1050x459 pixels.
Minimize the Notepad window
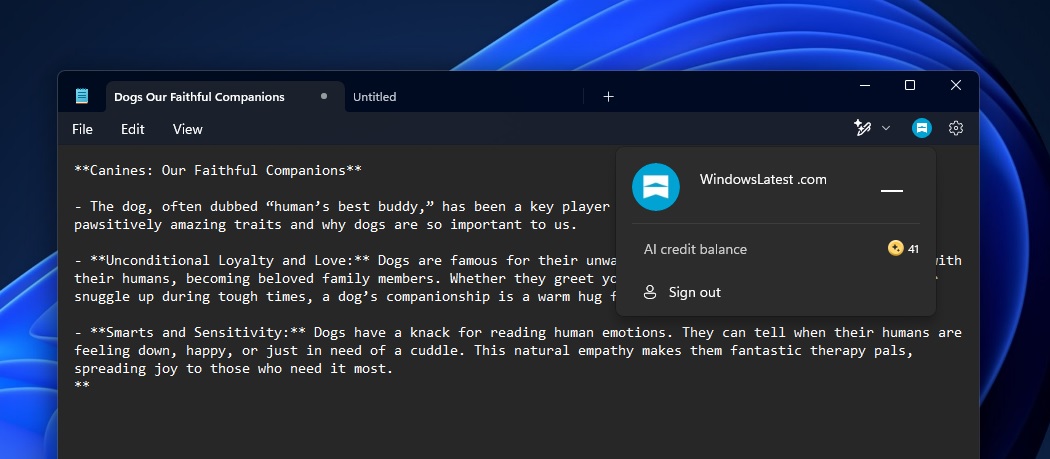point(865,85)
